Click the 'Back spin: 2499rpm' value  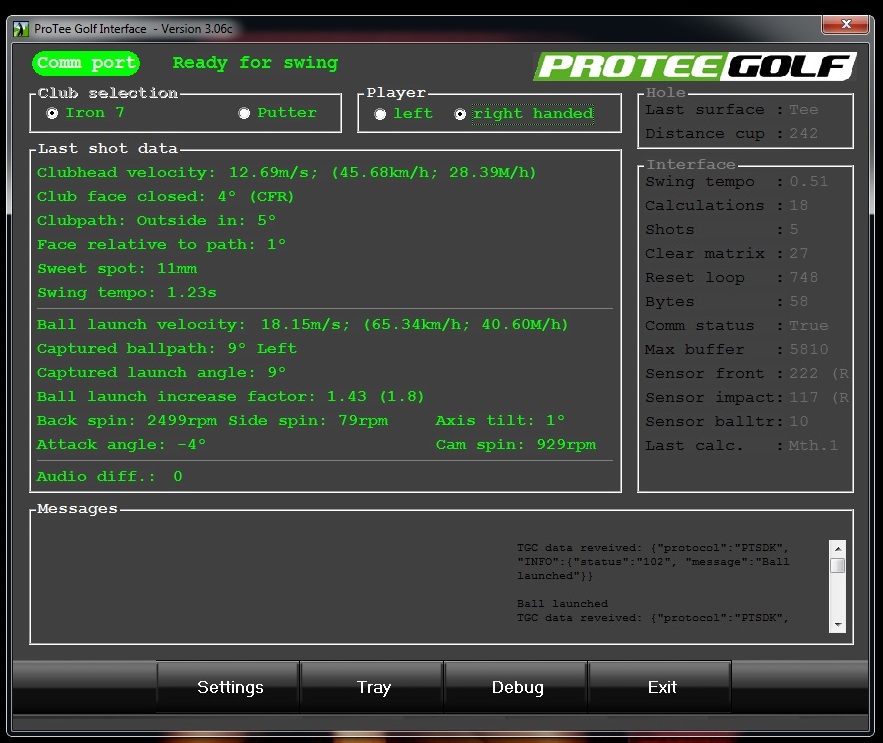coord(127,421)
